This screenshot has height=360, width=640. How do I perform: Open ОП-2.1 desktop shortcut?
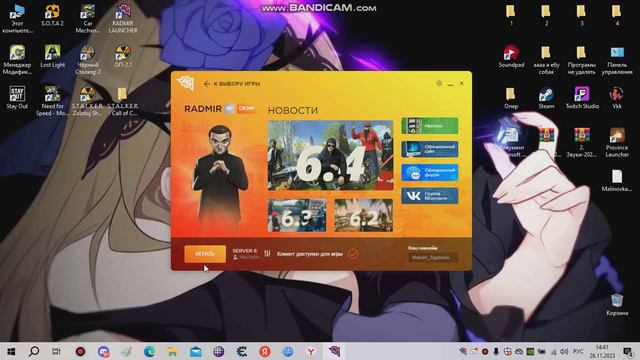pos(123,57)
